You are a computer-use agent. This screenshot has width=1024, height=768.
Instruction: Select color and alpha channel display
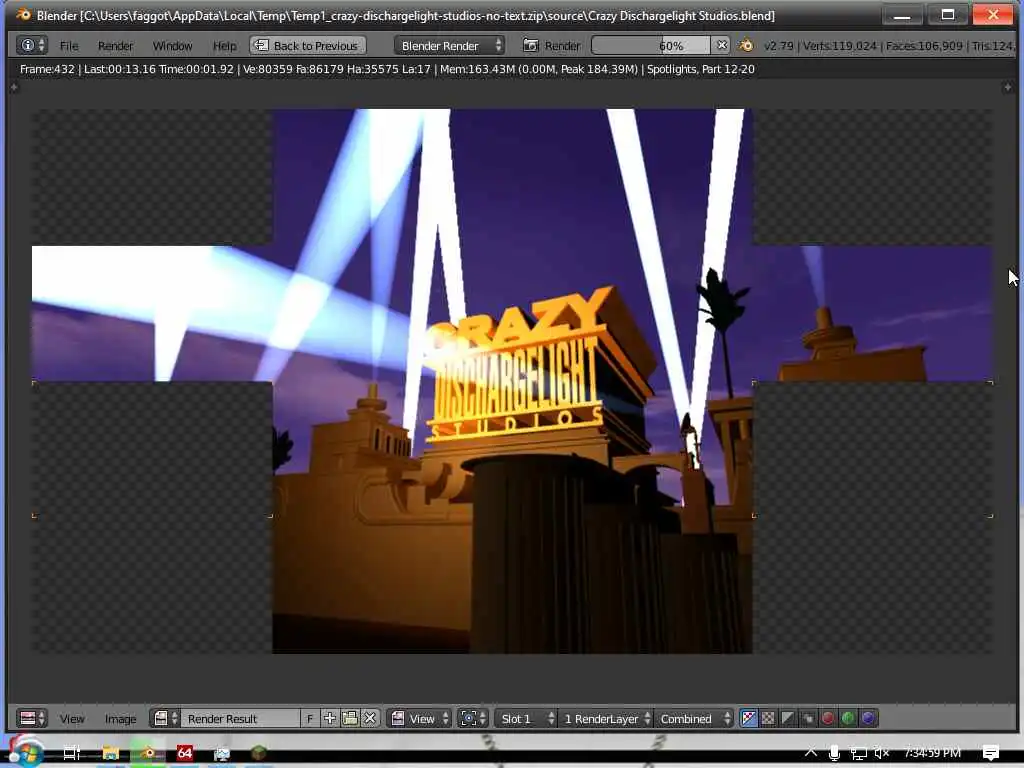coord(748,718)
